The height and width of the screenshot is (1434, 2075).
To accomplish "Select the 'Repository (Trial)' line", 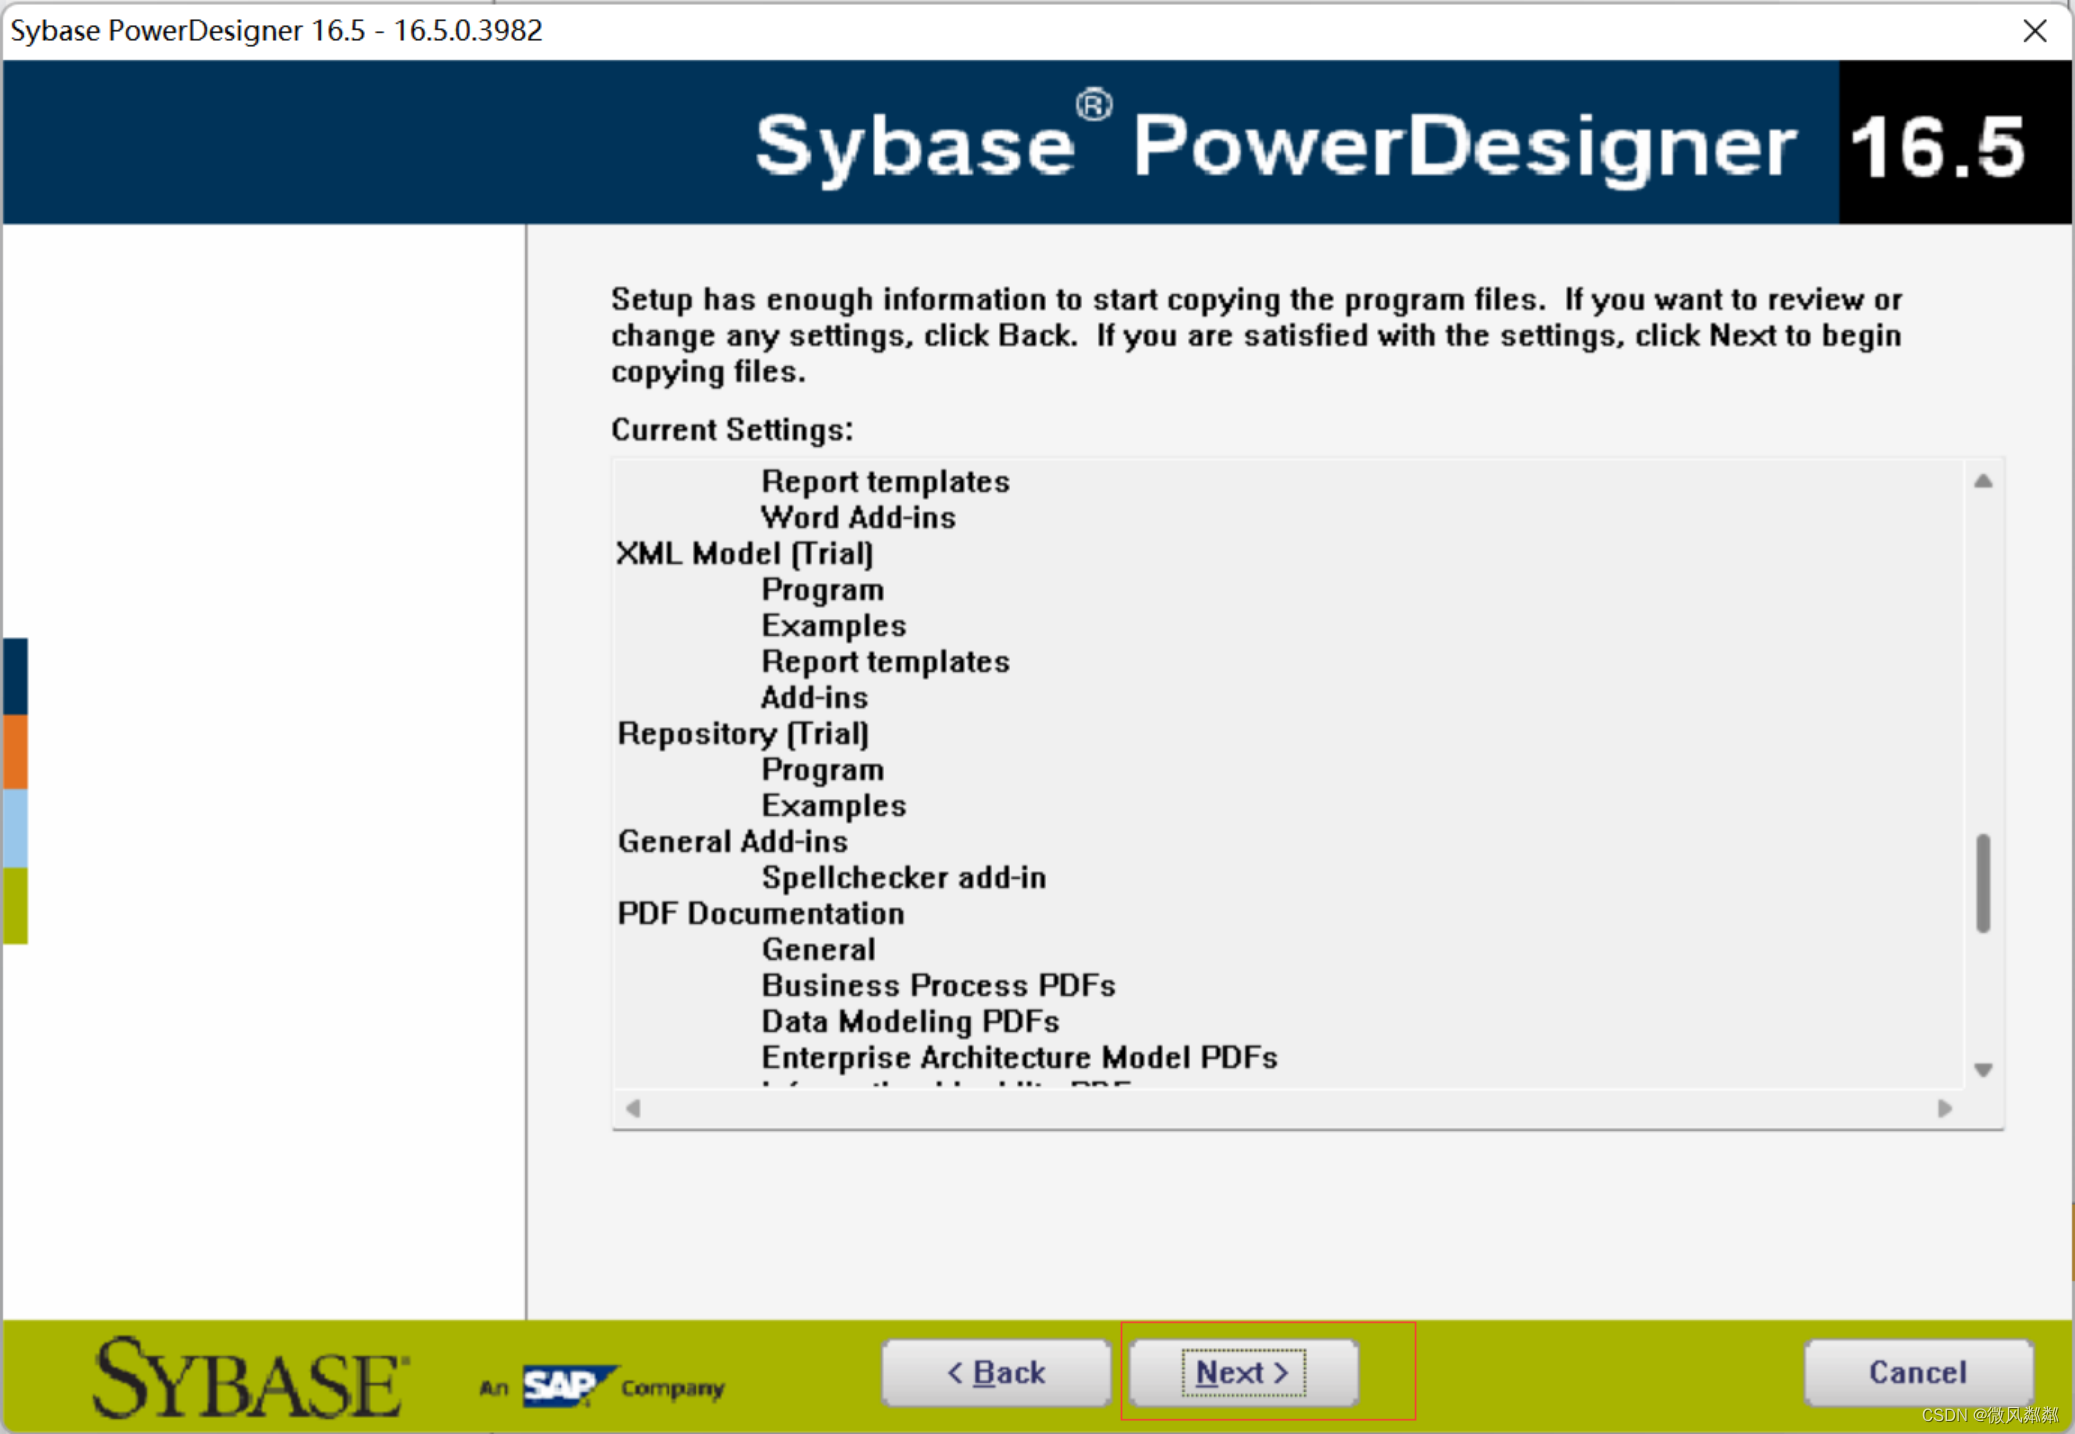I will click(743, 733).
